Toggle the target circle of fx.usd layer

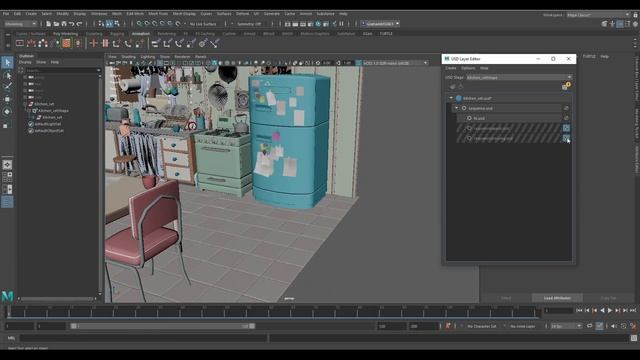coord(469,118)
